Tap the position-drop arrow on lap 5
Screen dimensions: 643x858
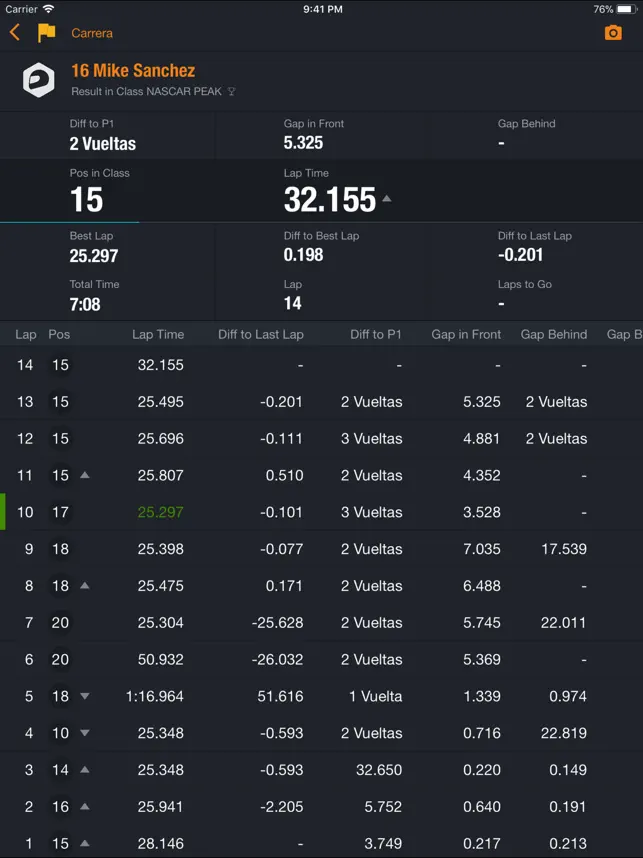tap(85, 696)
